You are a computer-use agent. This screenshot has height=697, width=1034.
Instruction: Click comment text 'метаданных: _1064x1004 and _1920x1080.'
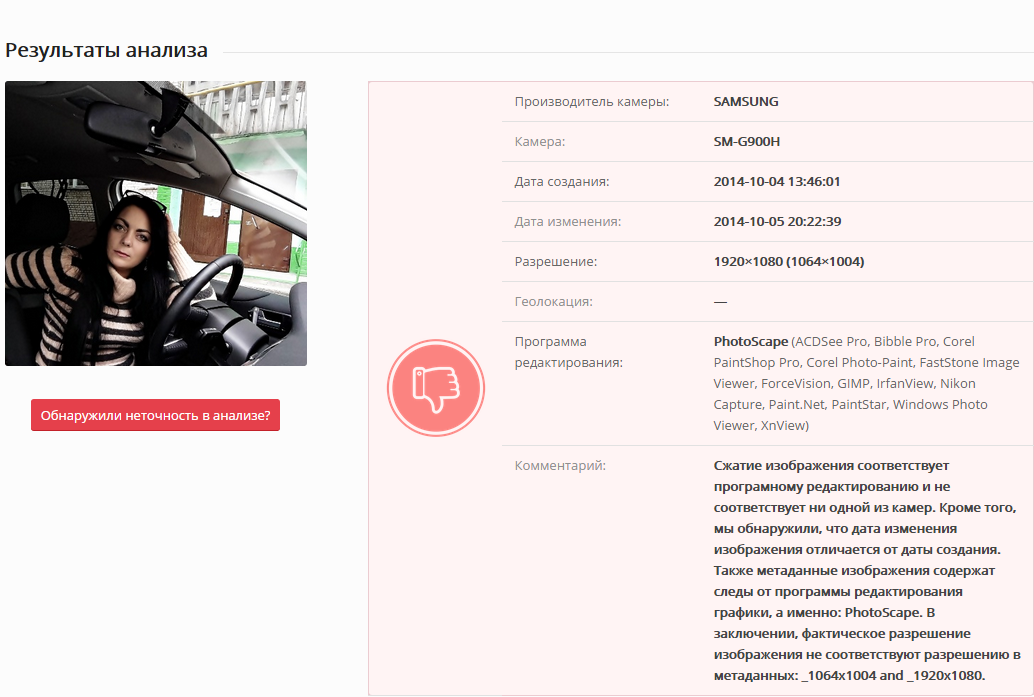[849, 676]
